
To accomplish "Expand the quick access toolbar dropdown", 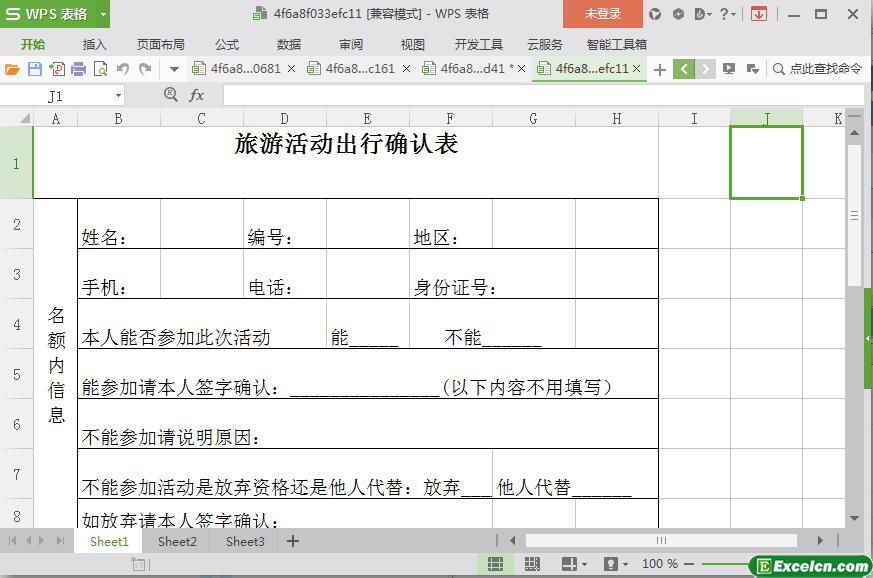I will 174,69.
